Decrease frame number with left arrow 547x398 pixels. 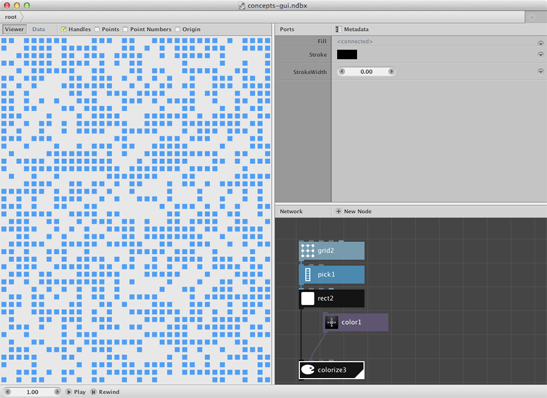tap(8, 392)
